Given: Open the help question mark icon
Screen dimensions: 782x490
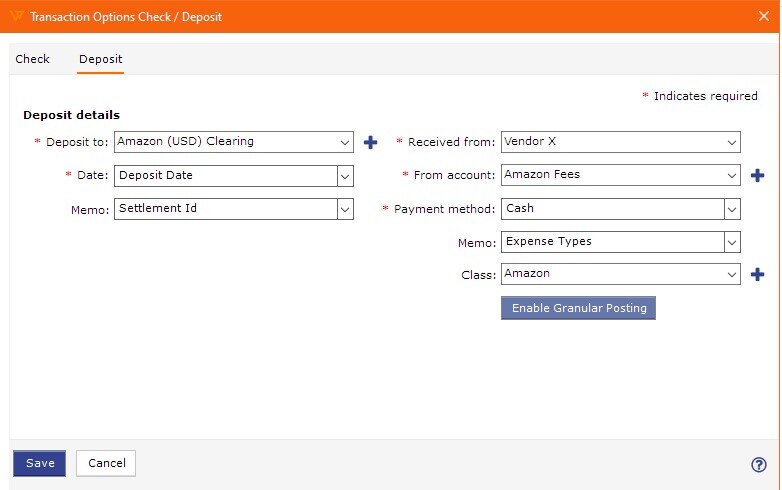Looking at the screenshot, I should (759, 465).
